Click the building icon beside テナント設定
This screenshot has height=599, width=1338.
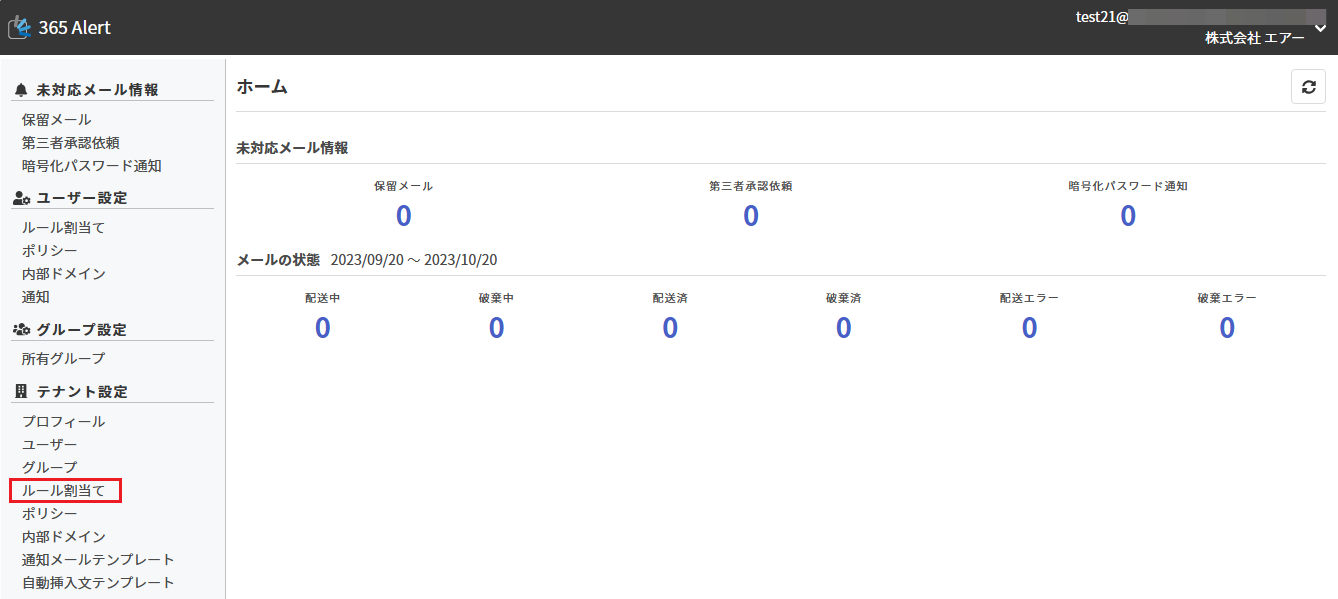pyautogui.click(x=21, y=391)
